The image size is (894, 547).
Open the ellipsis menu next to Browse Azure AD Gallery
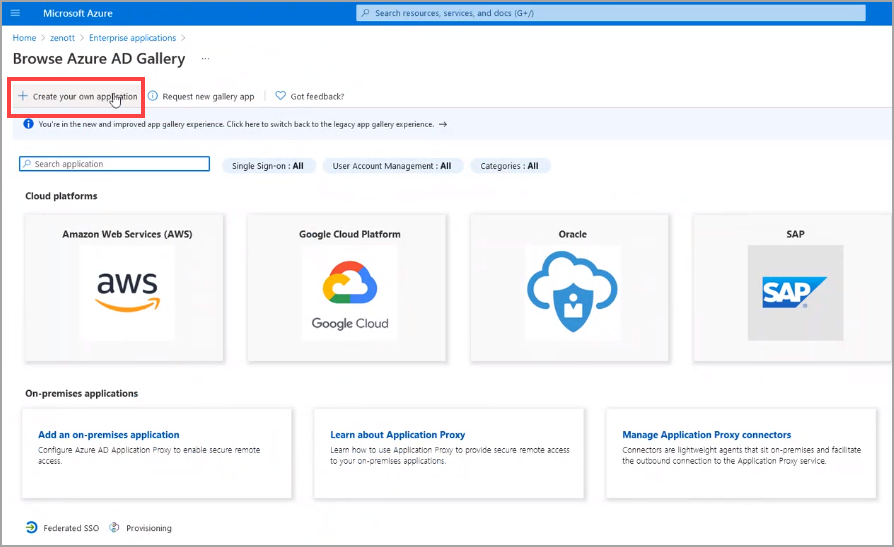205,59
